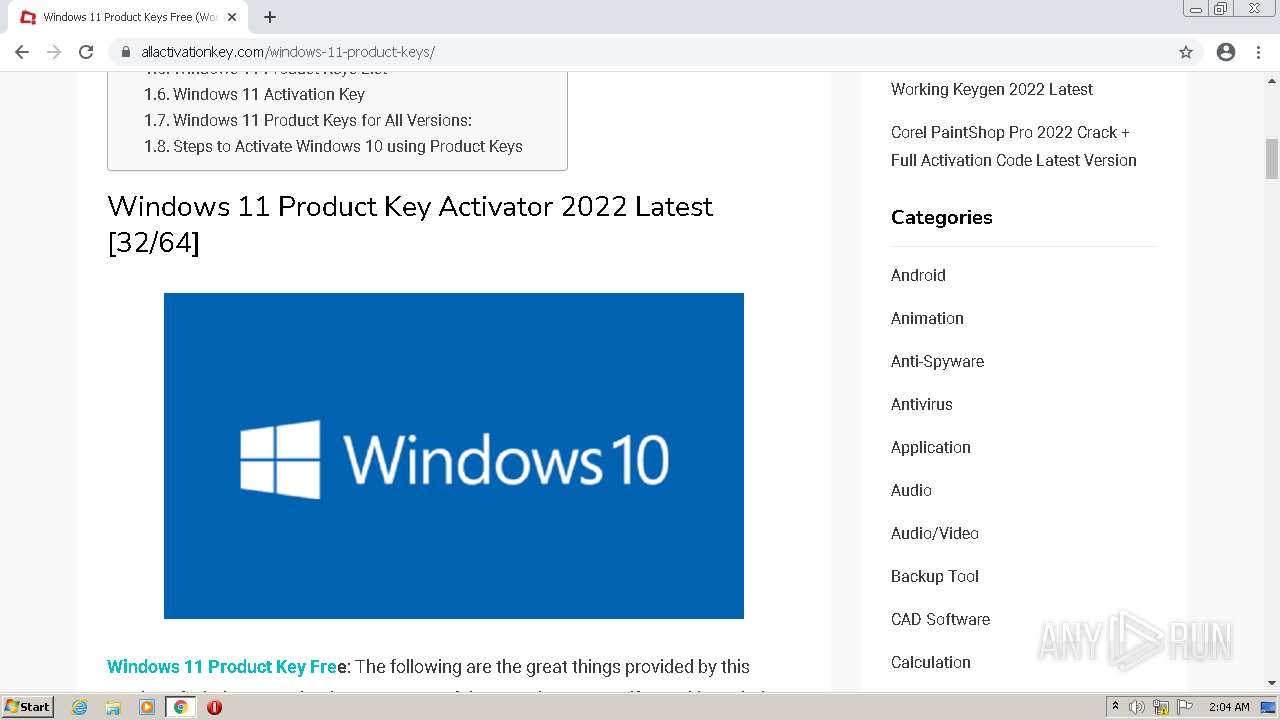Open the Animation category
This screenshot has height=720, width=1280.
pyautogui.click(x=927, y=318)
